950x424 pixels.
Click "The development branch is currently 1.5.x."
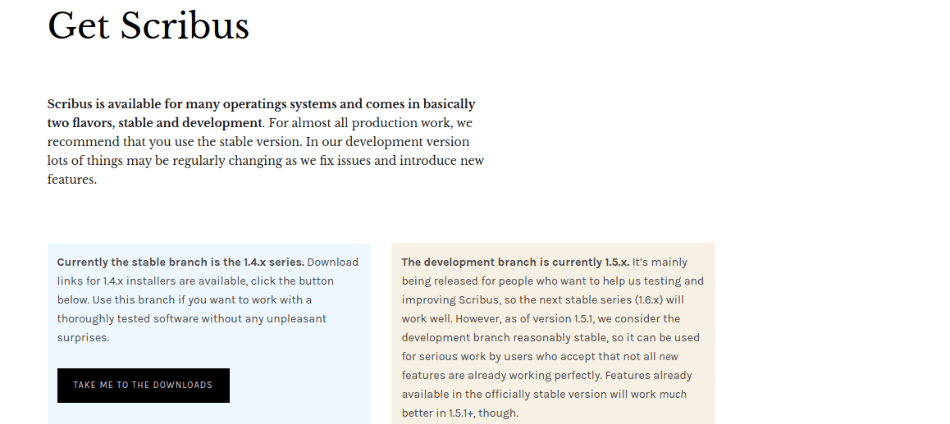coord(516,262)
